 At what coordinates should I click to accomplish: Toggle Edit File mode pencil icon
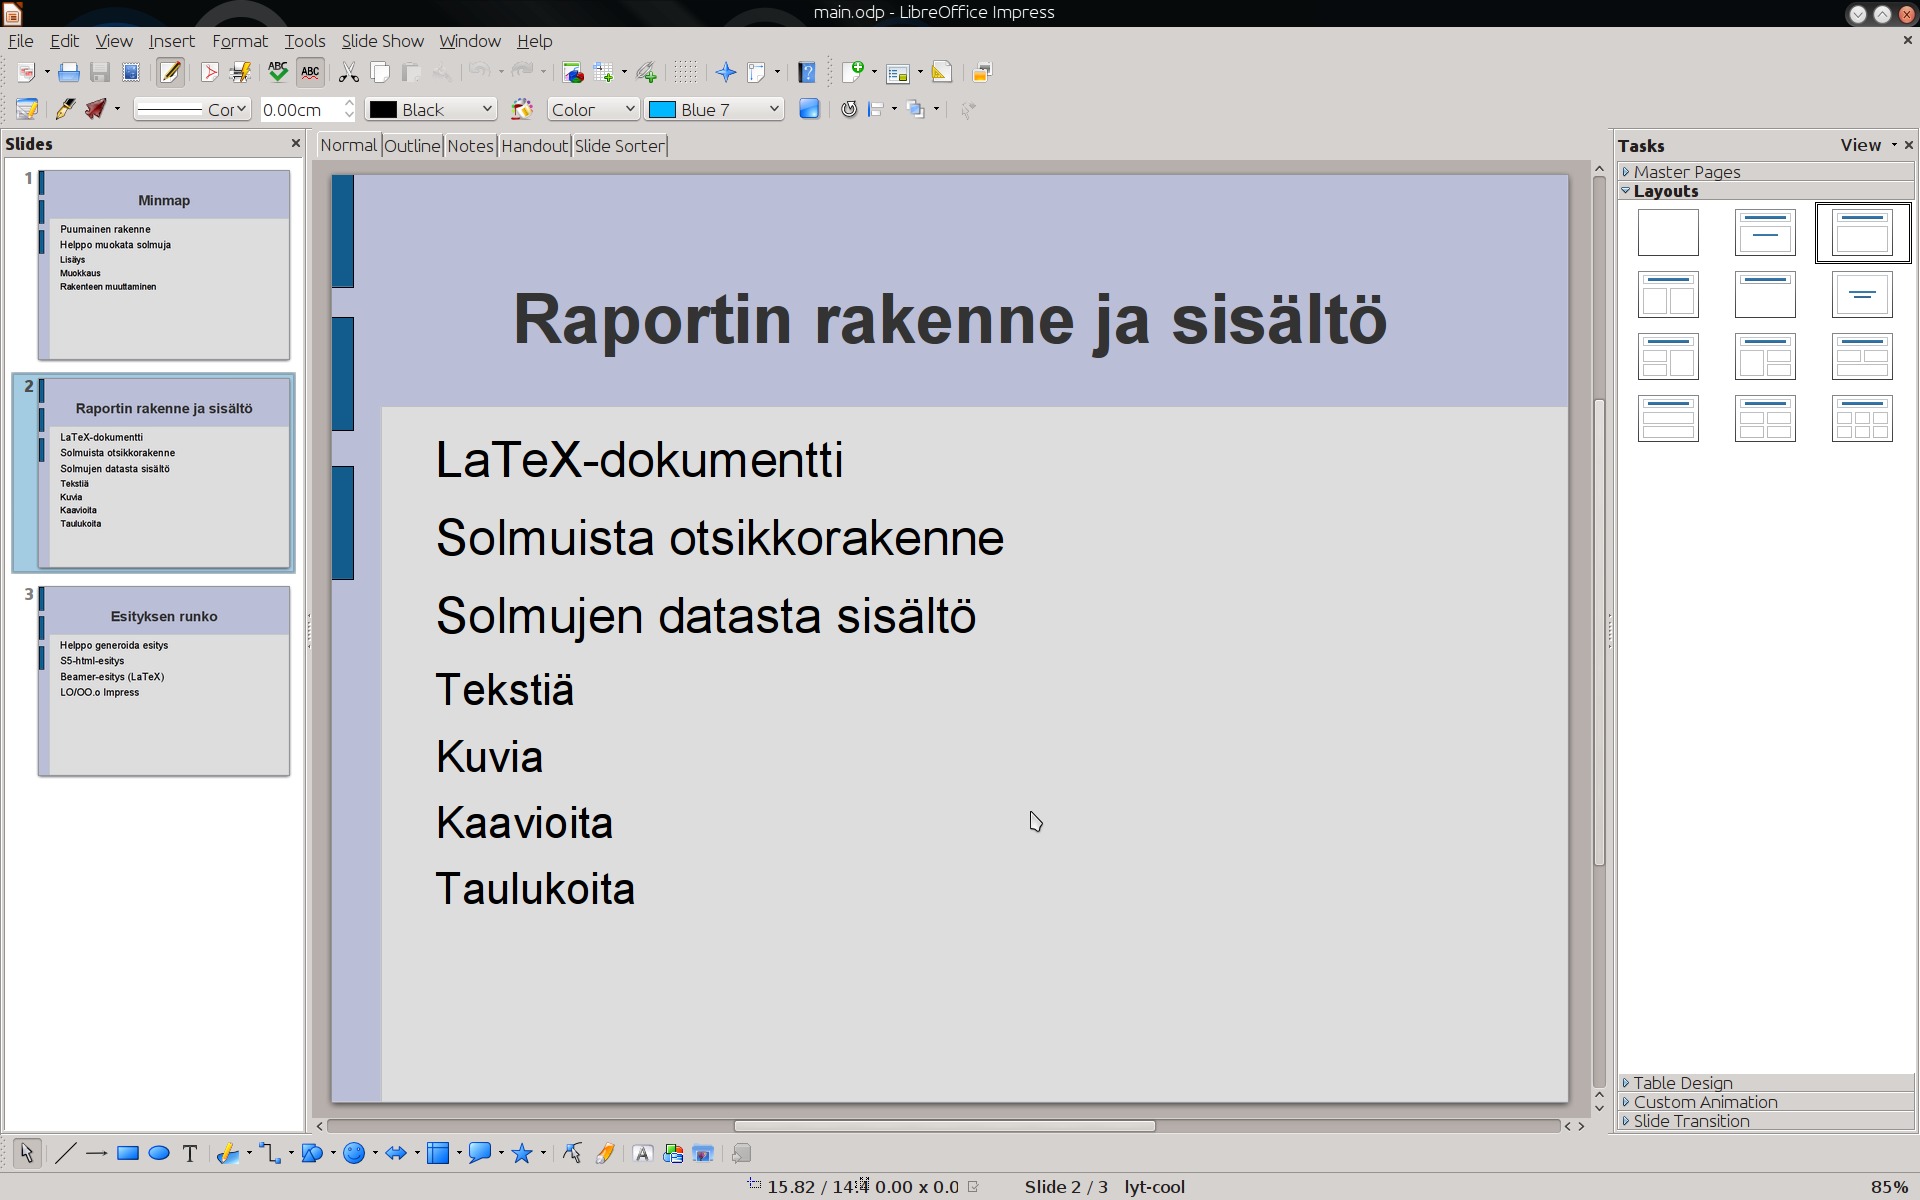coord(170,72)
